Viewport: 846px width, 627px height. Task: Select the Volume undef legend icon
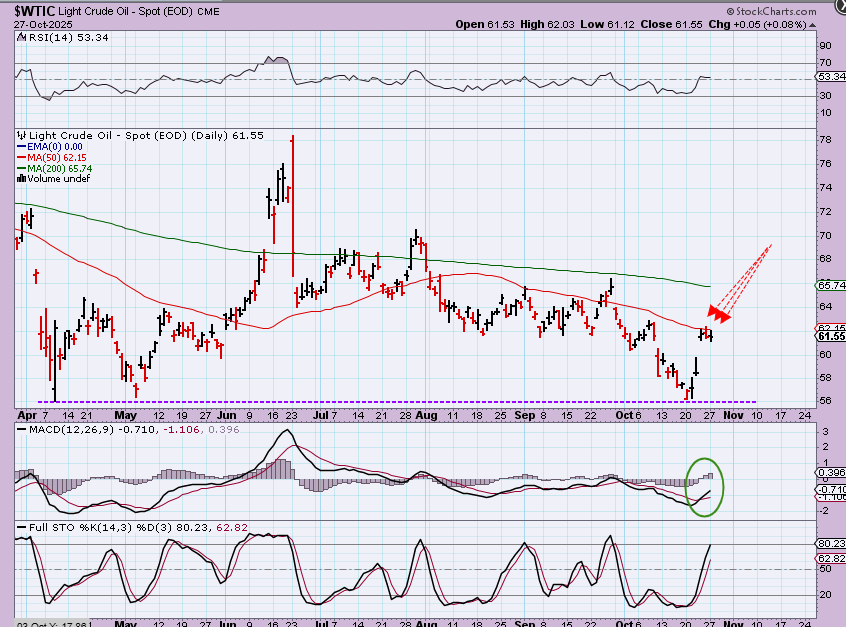pyautogui.click(x=21, y=179)
